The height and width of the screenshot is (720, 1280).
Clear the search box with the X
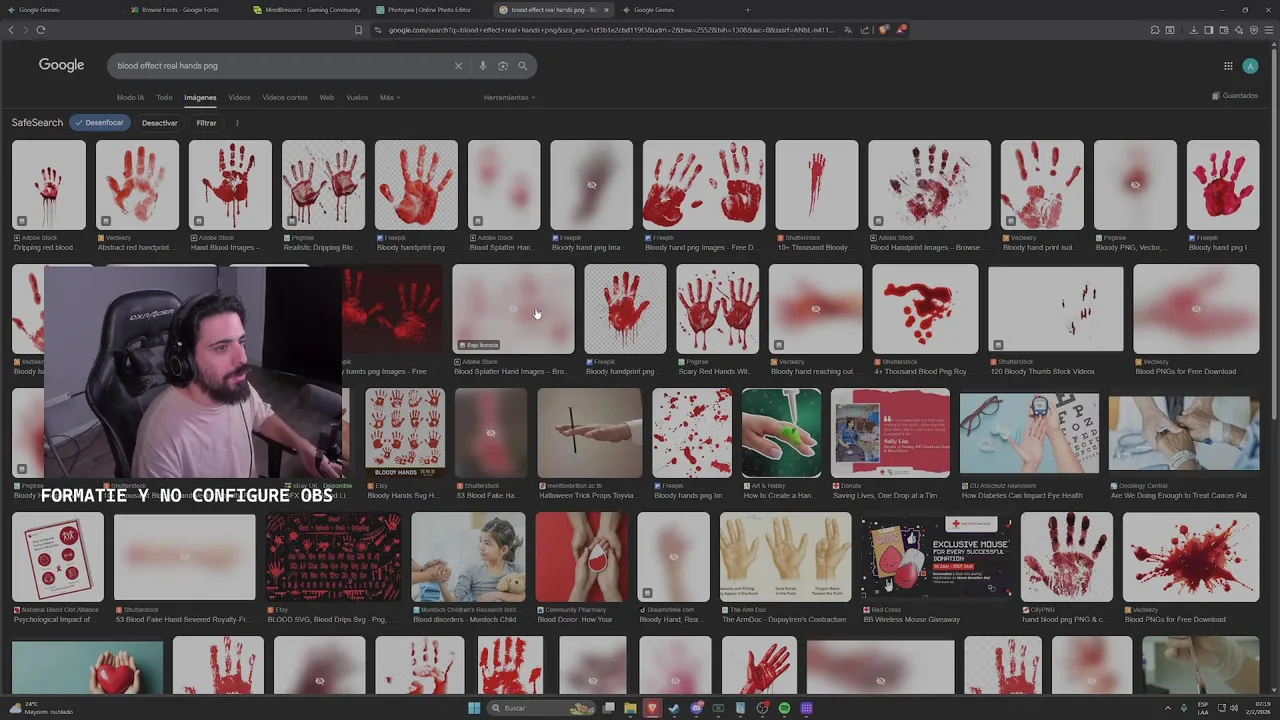(x=458, y=66)
